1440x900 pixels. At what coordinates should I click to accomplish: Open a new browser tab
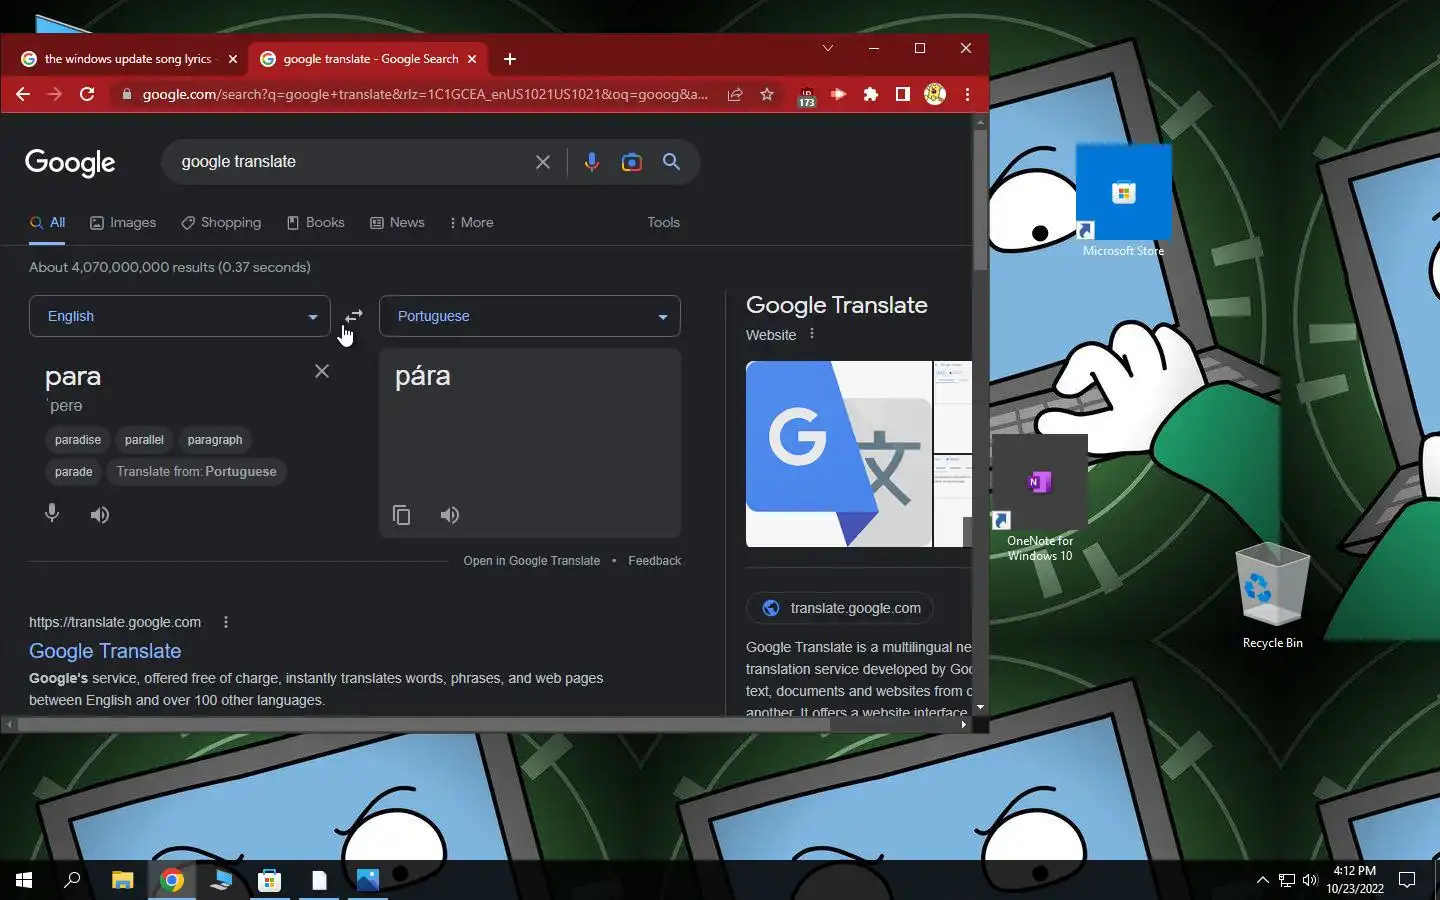pyautogui.click(x=510, y=59)
